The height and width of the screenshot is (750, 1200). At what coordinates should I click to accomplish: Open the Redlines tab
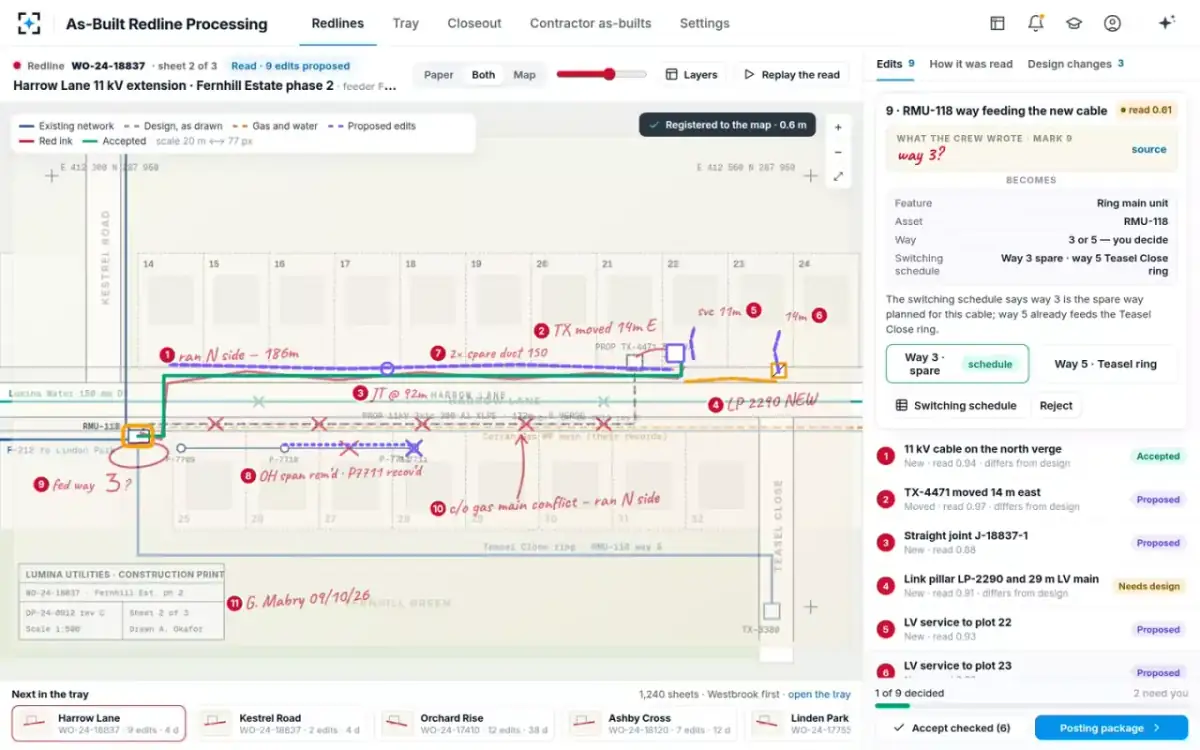click(x=337, y=23)
